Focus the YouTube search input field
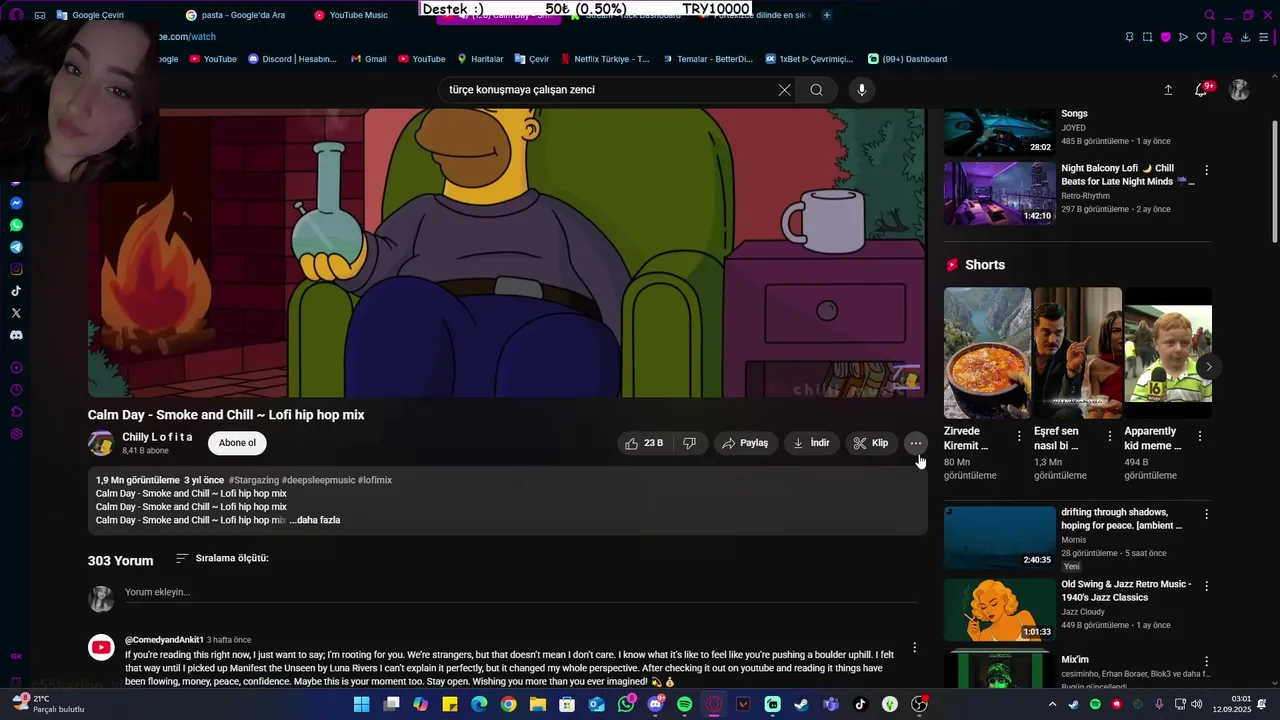This screenshot has width=1280, height=720. point(610,90)
